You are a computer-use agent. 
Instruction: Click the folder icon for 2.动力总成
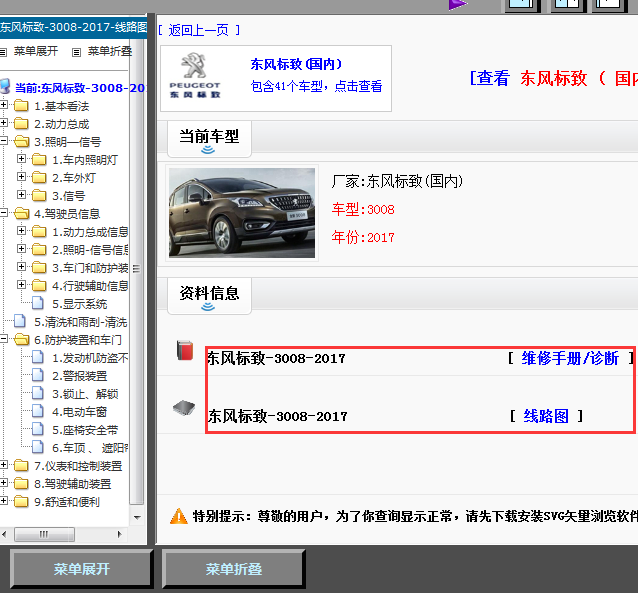click(21, 124)
